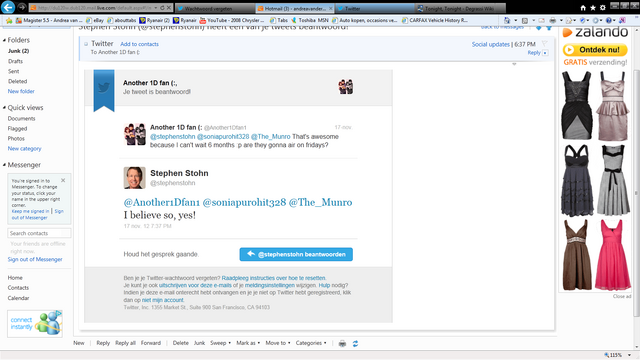Open the Move to dropdown
Viewport: 640px width, 360px height.
278,343
